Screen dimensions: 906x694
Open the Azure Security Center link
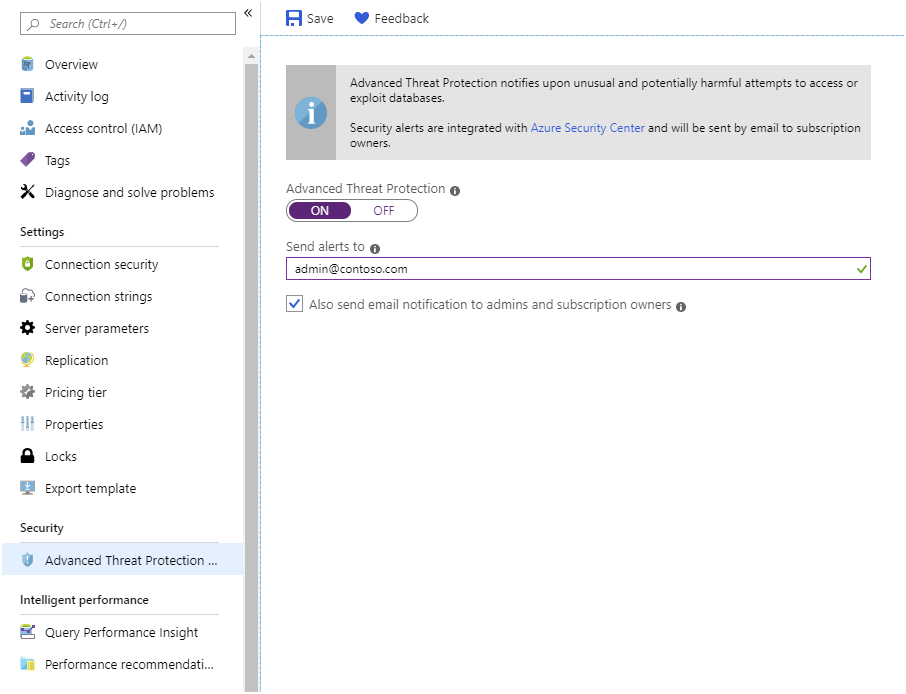point(587,128)
